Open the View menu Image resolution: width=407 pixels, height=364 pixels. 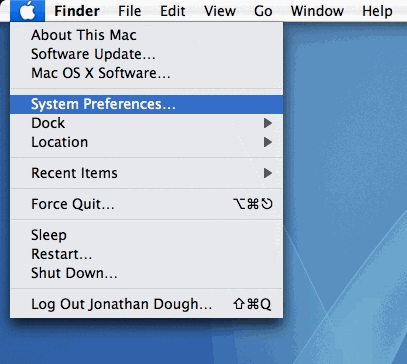point(220,11)
